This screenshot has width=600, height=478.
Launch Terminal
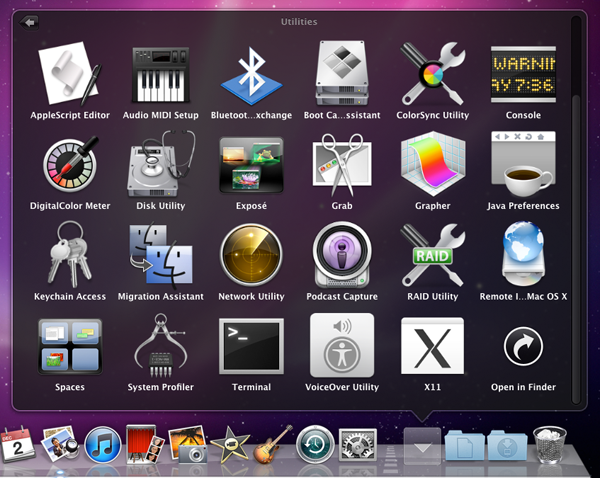[251, 346]
